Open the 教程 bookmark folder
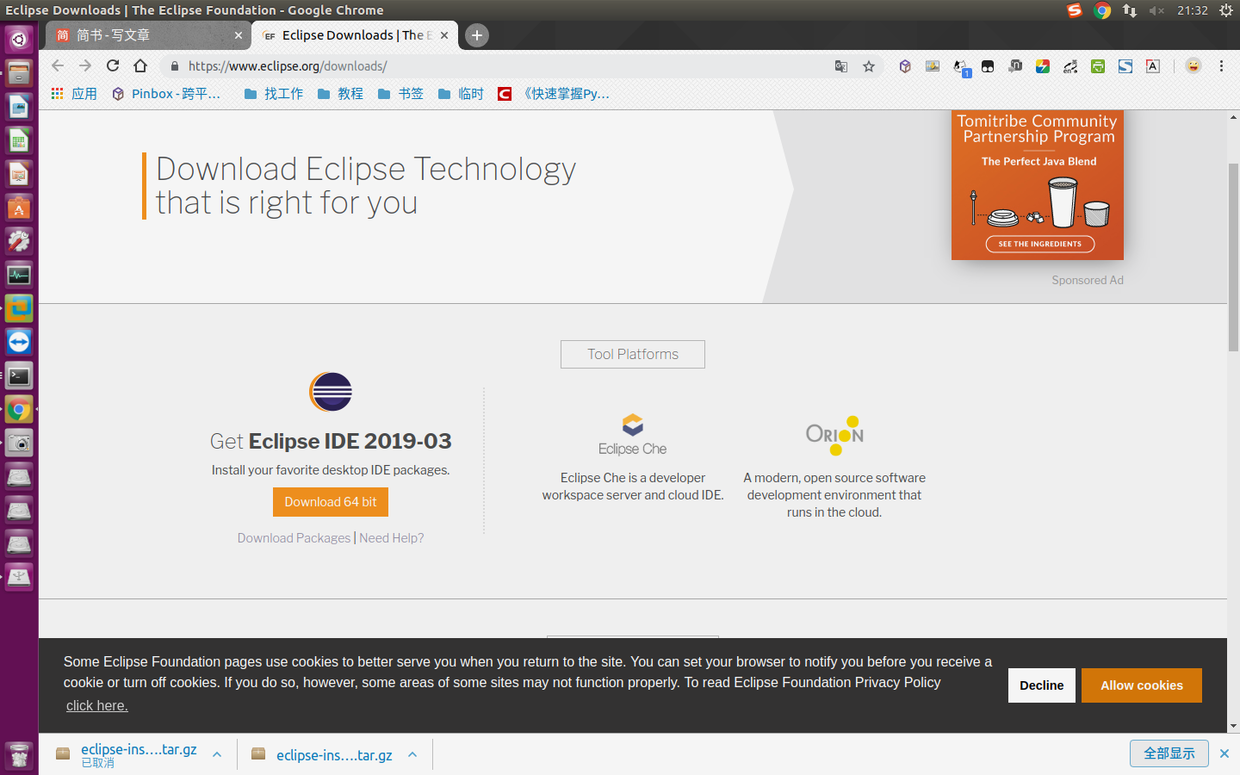 (x=340, y=94)
